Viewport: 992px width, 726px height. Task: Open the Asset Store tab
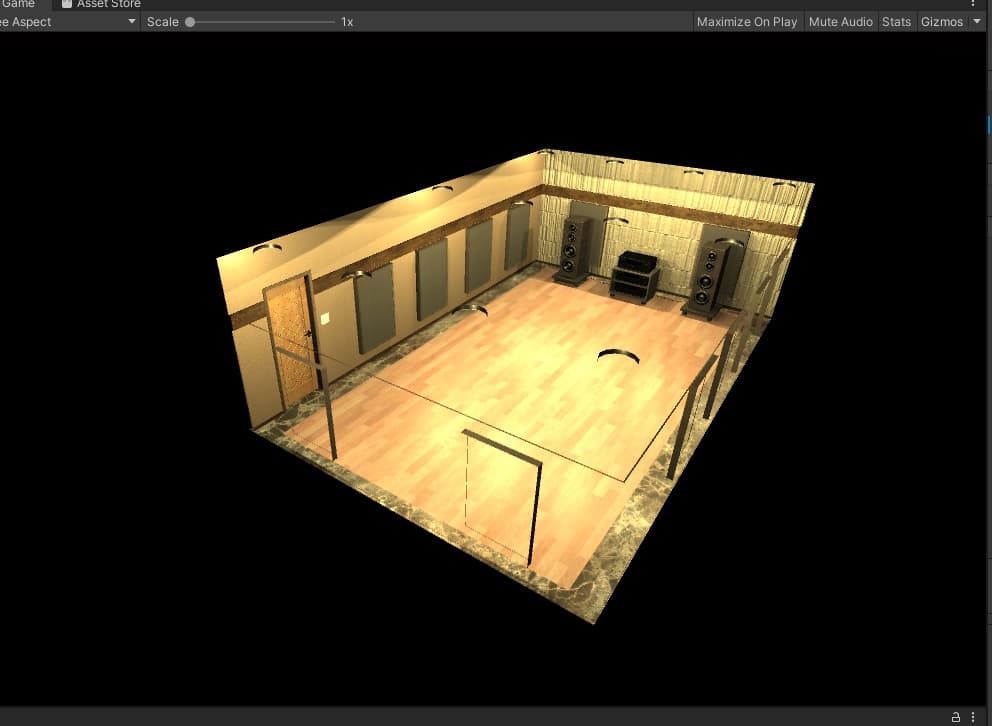[101, 4]
